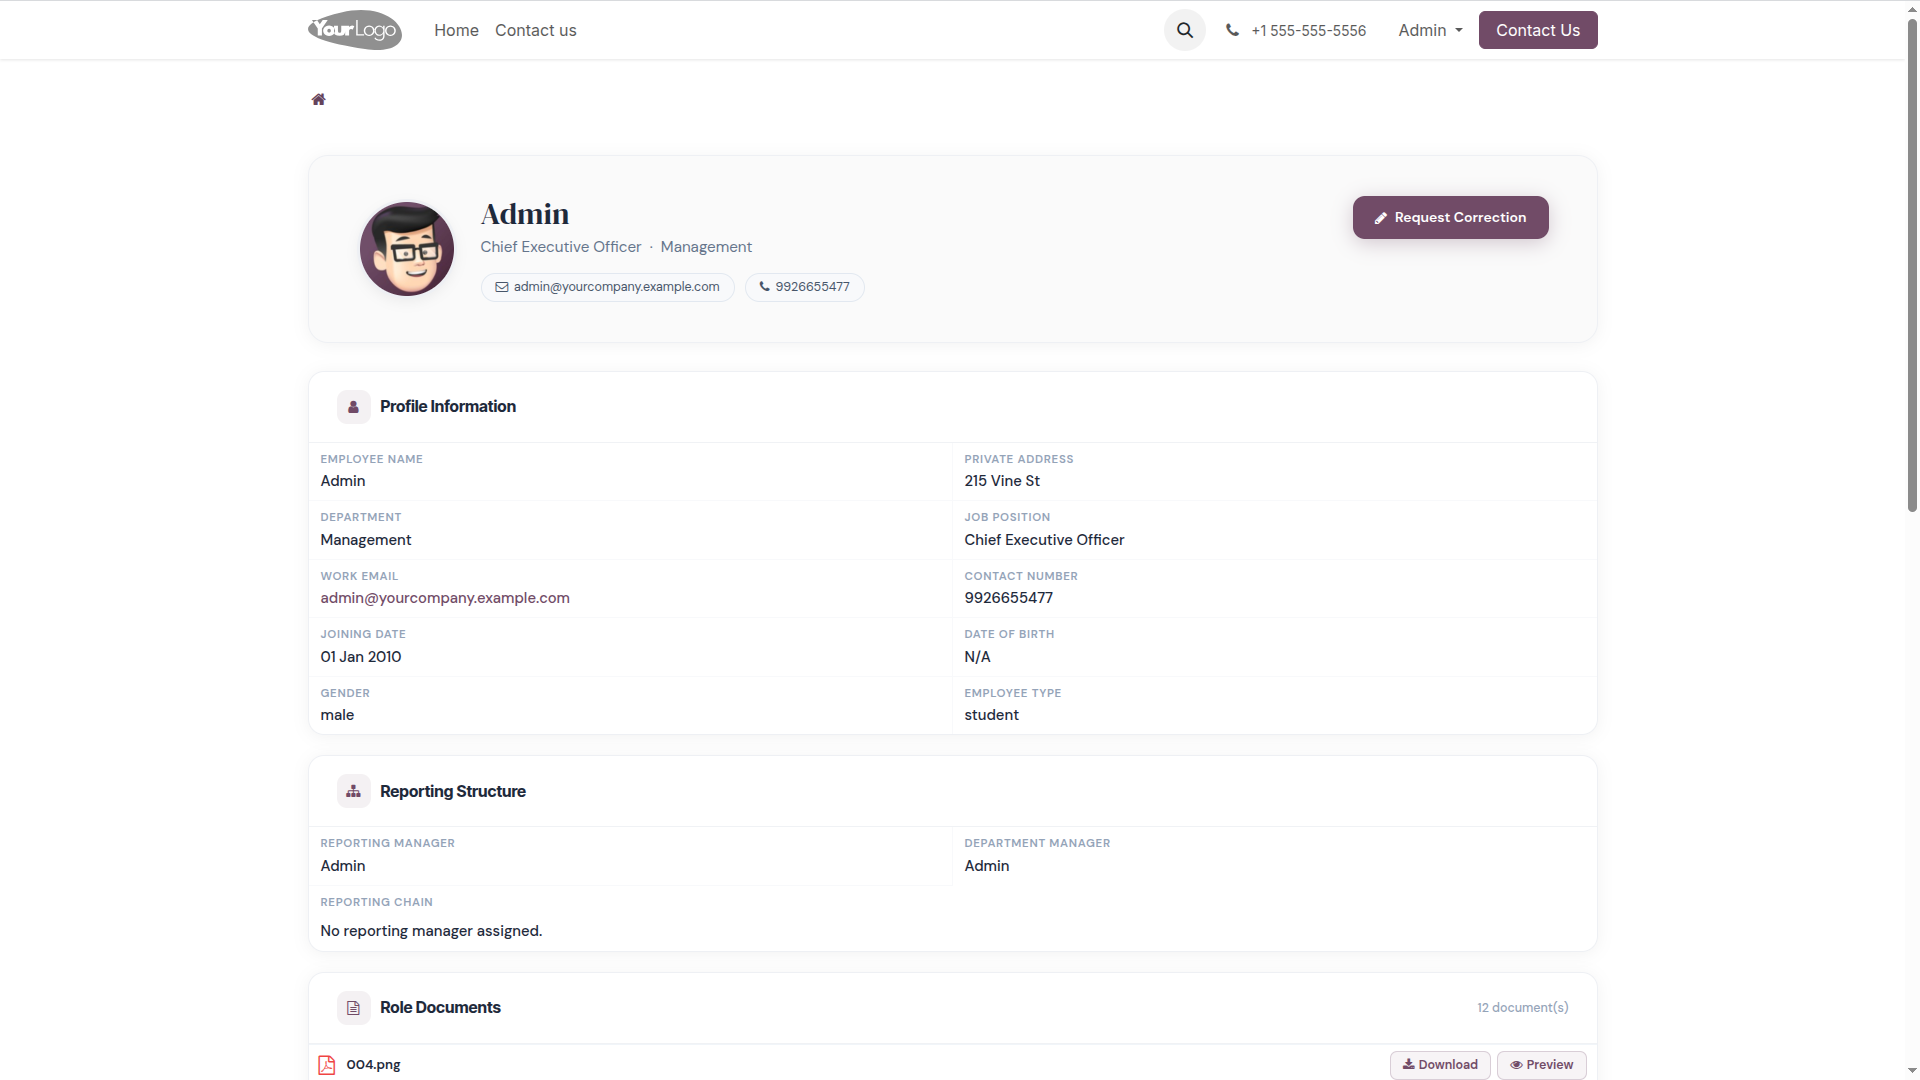Download the 004.png document

pos(1440,1065)
